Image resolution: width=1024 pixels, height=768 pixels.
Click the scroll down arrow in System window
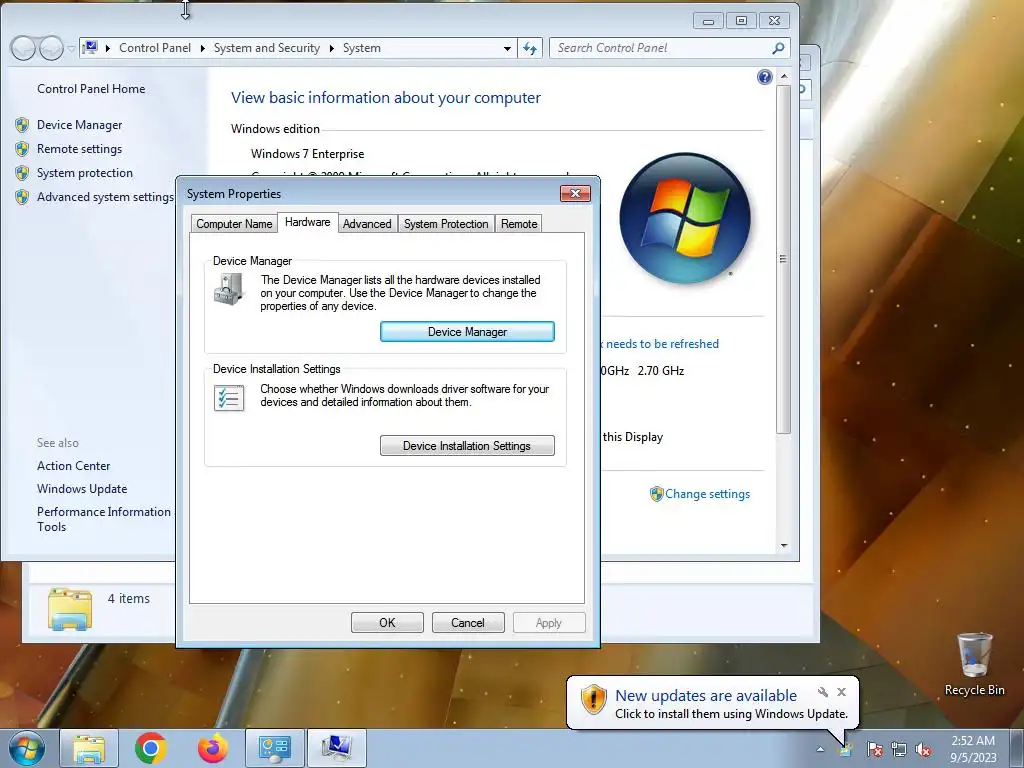point(784,546)
